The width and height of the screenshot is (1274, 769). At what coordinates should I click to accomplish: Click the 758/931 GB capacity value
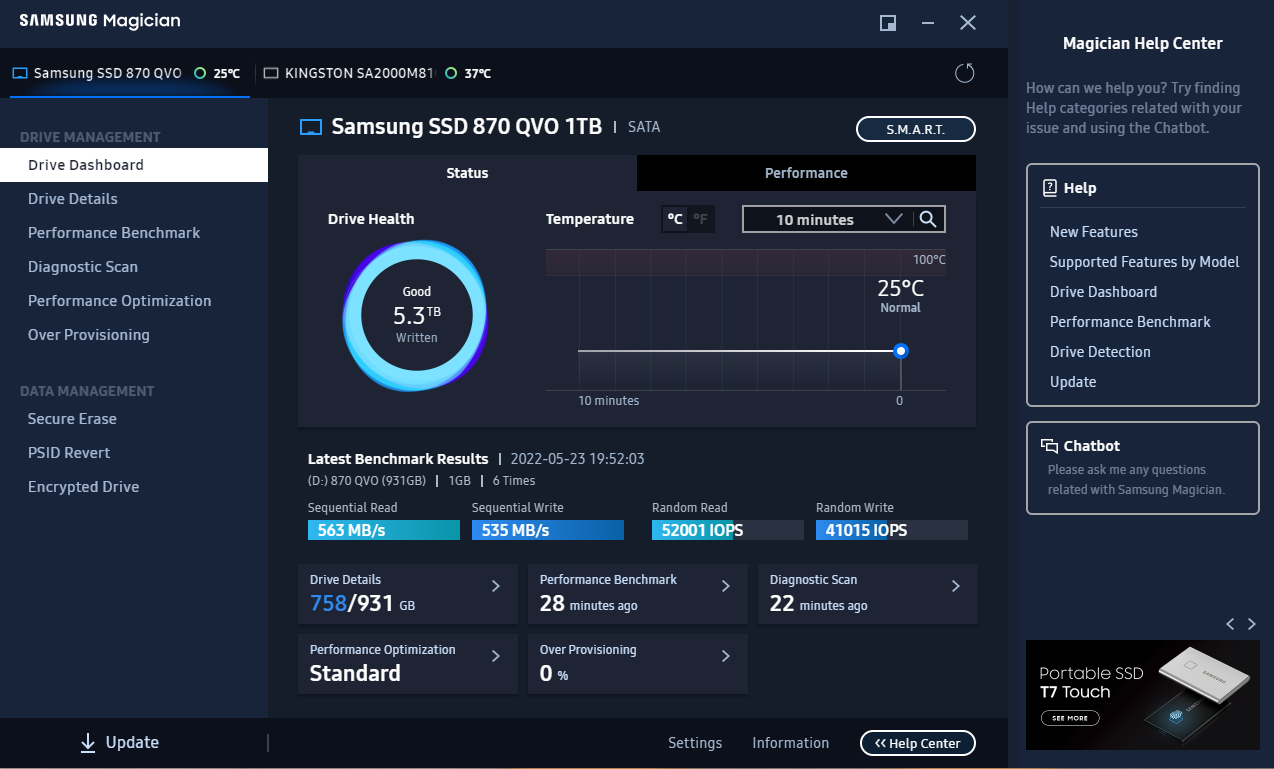point(362,603)
